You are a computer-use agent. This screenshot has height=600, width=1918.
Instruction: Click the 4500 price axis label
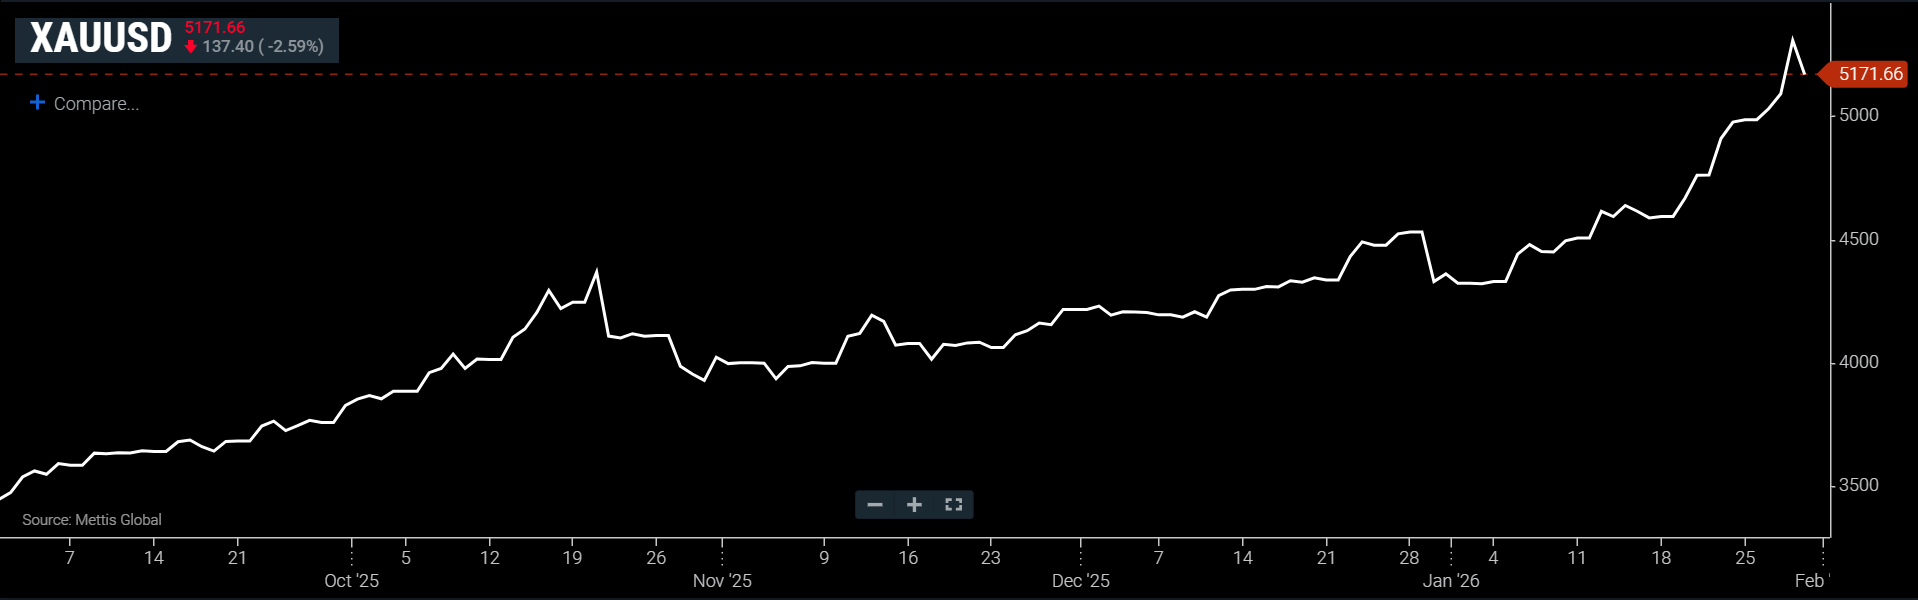1859,239
